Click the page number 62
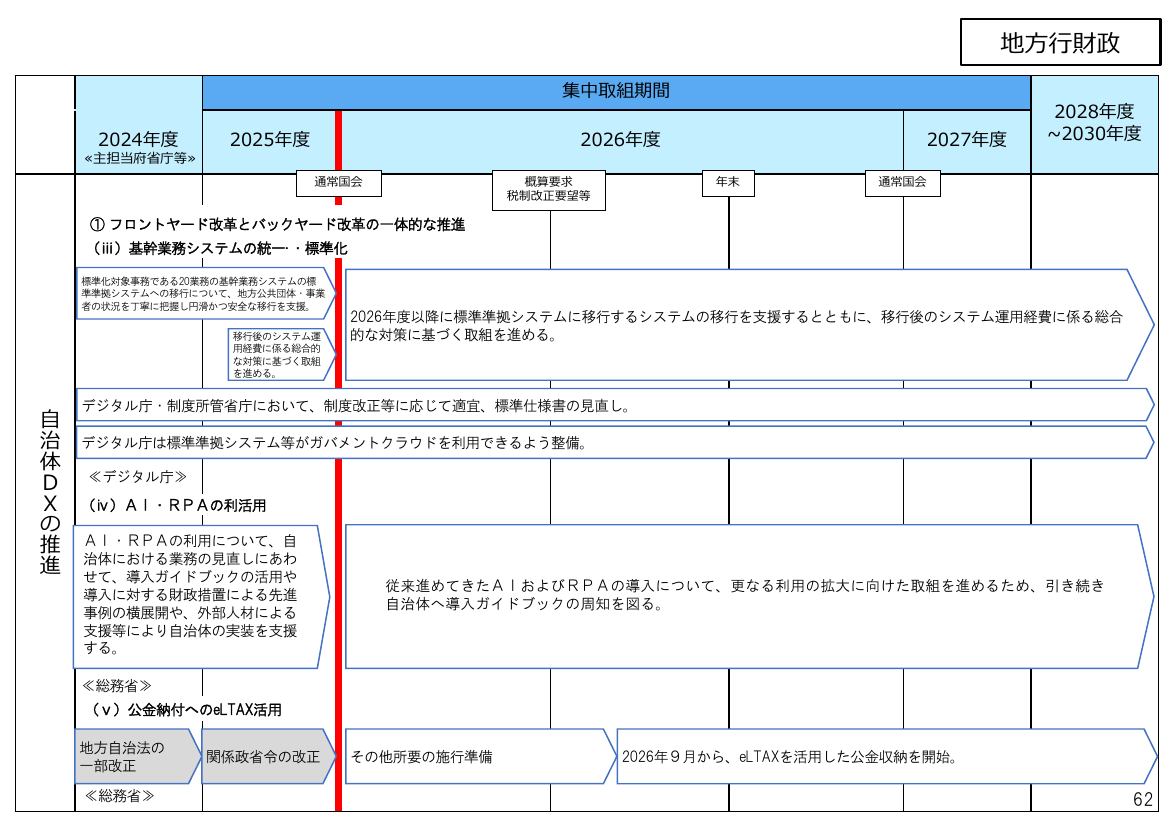 click(x=1143, y=799)
